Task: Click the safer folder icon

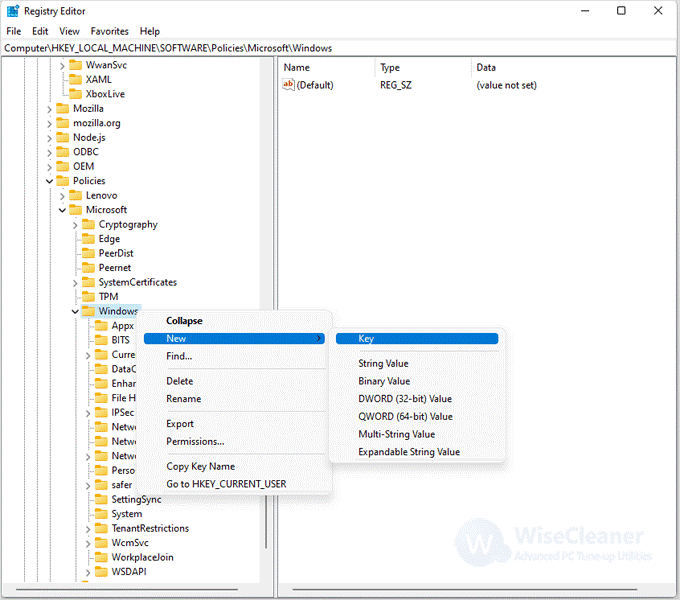Action: [x=101, y=485]
